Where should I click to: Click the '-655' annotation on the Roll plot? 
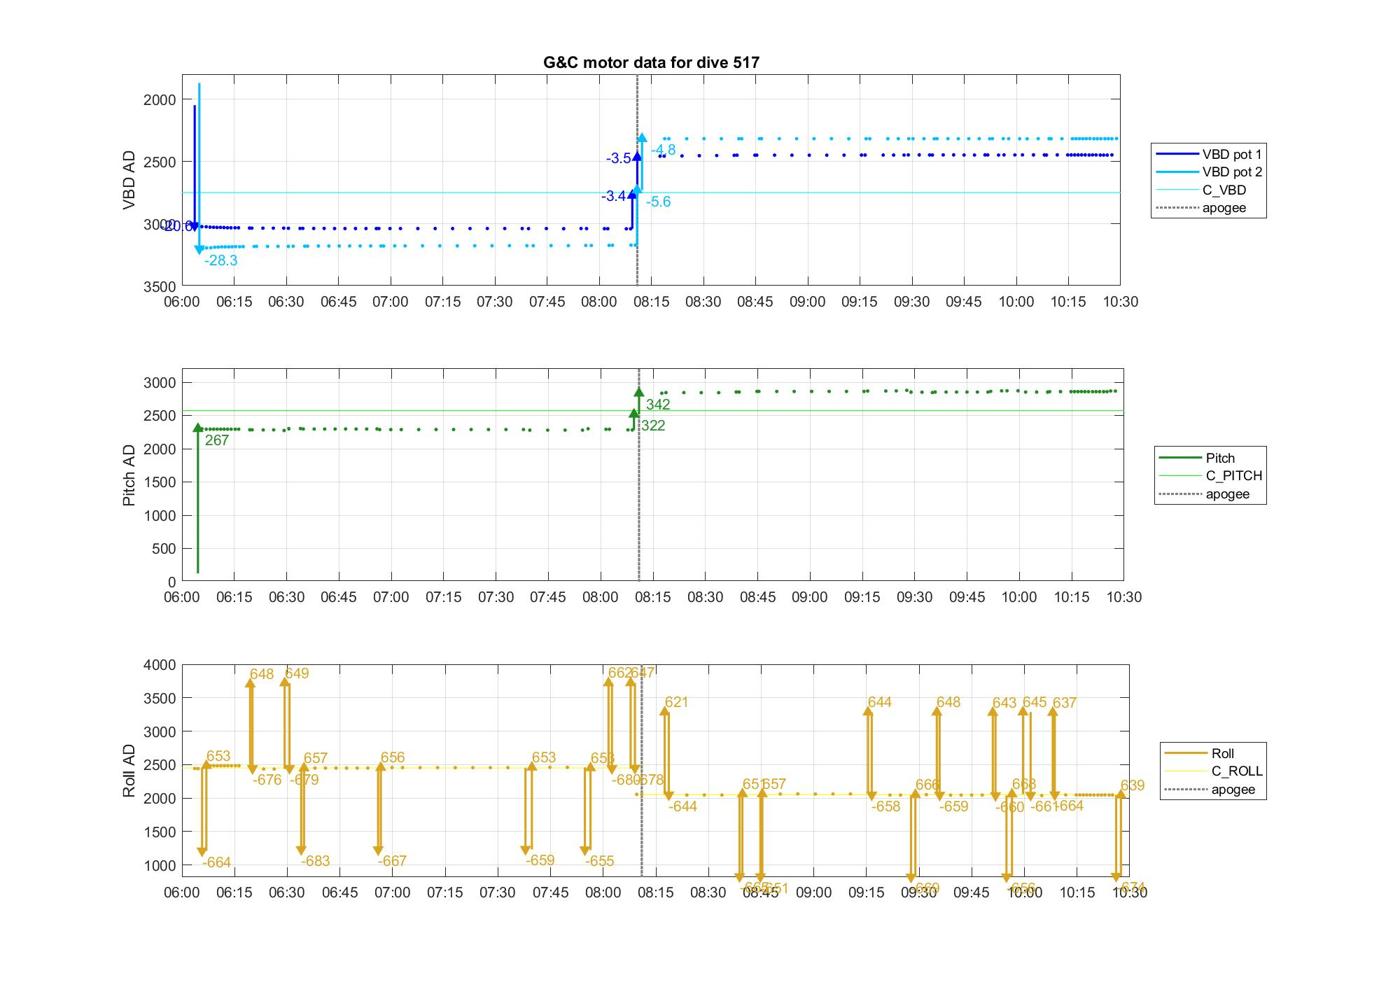click(600, 862)
